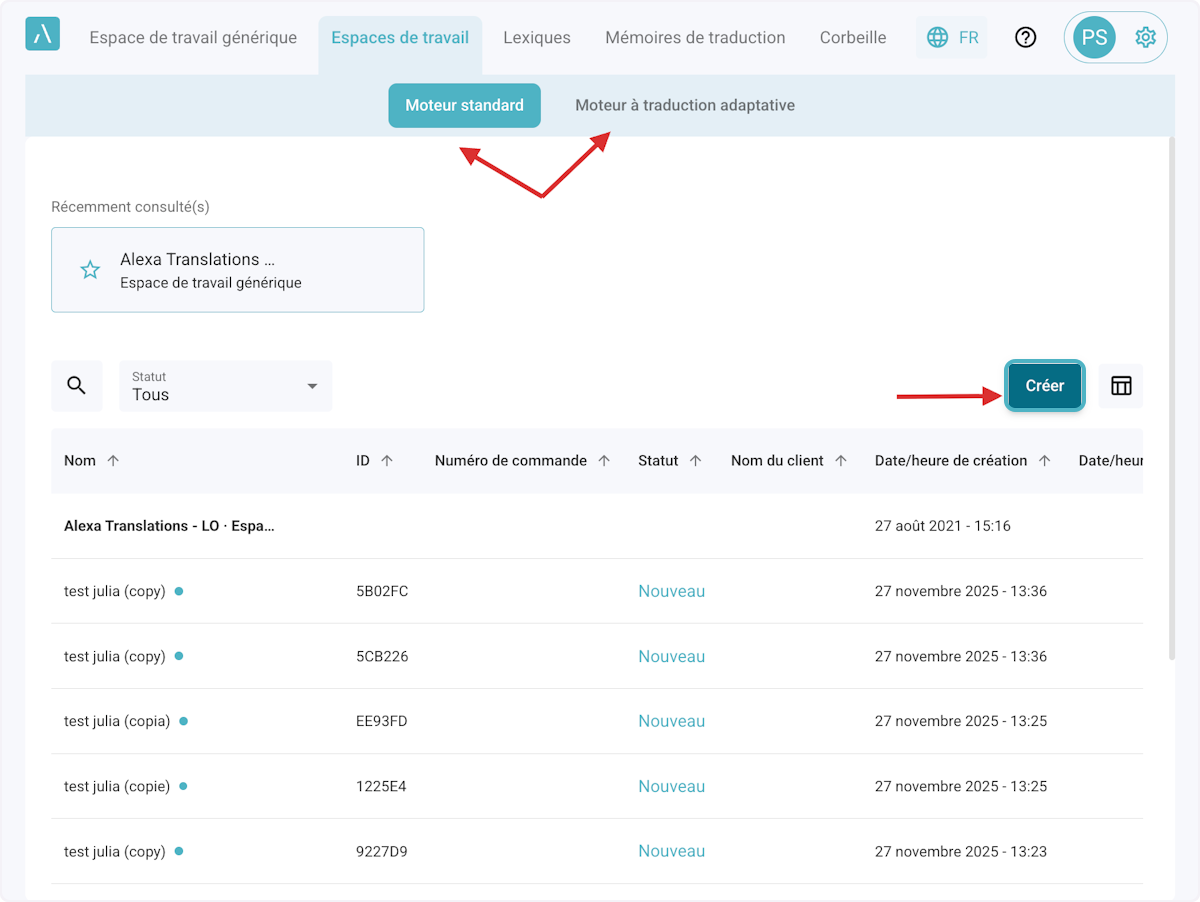The height and width of the screenshot is (902, 1200).
Task: Open the help question mark icon
Action: point(1025,38)
